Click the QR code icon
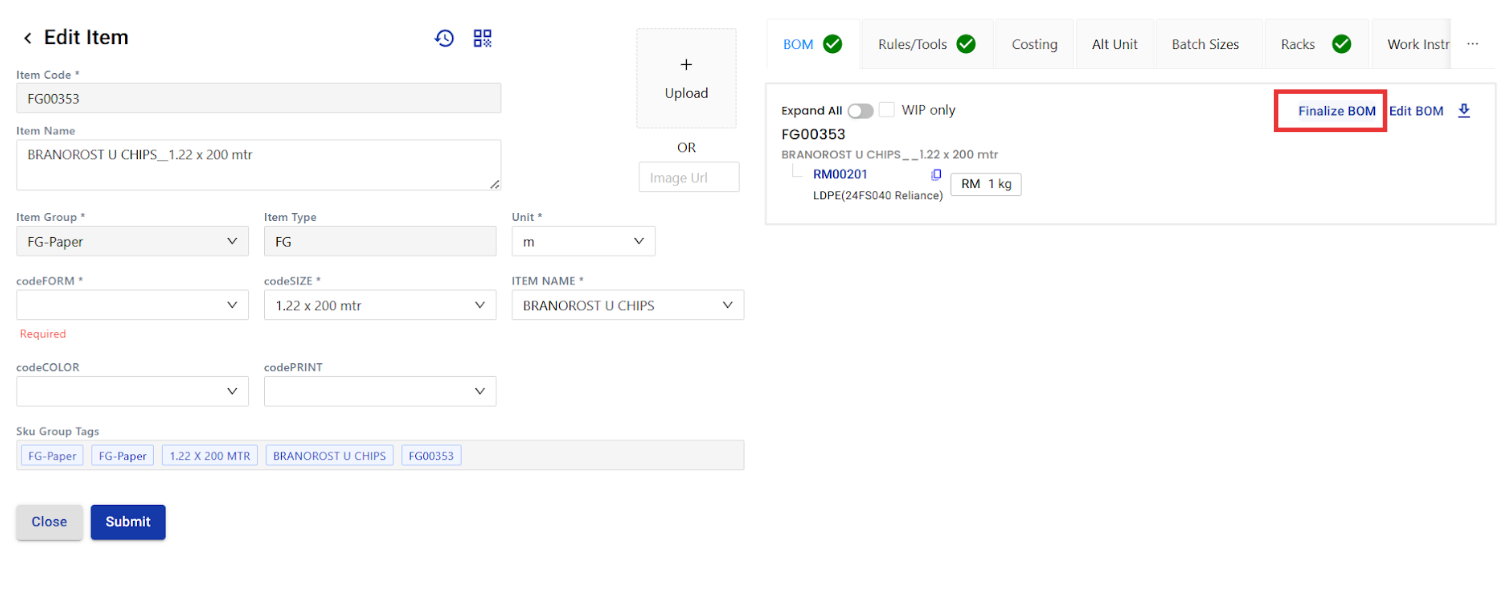 click(483, 38)
